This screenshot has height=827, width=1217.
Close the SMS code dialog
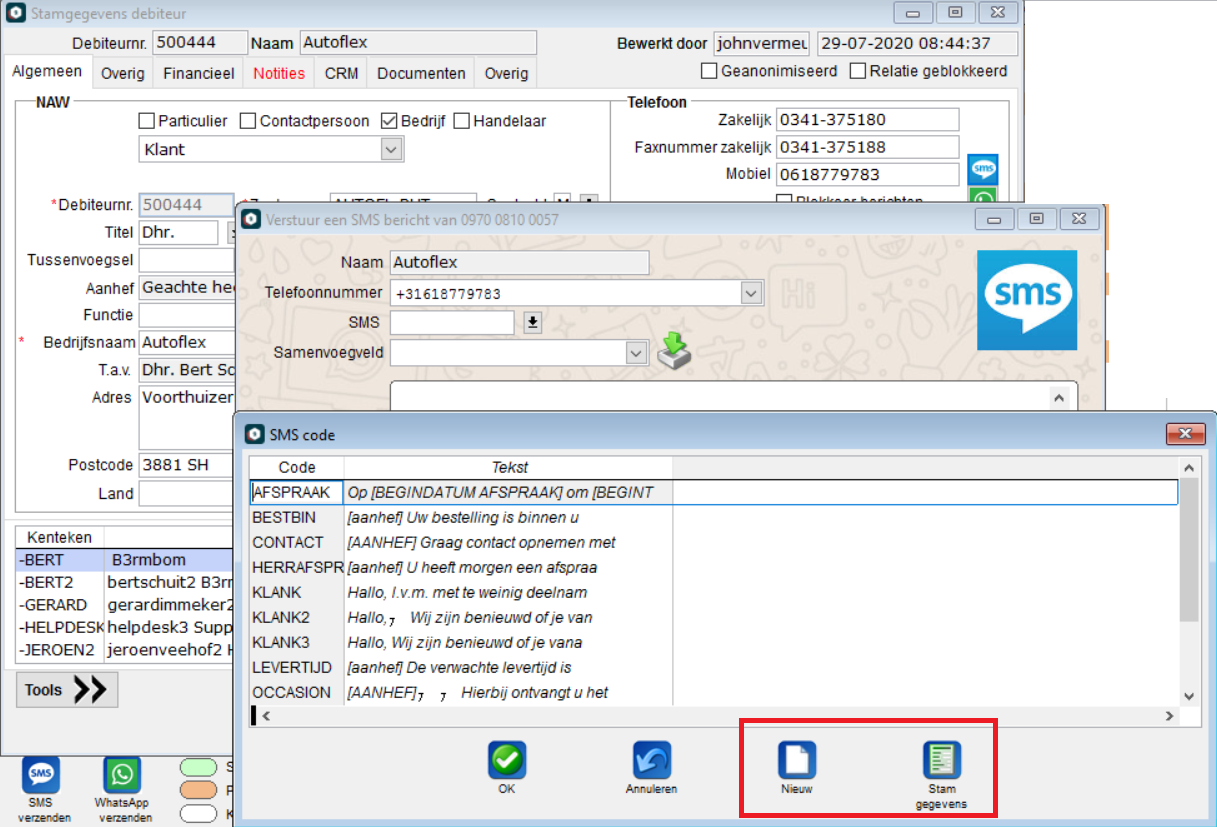pyautogui.click(x=1185, y=434)
